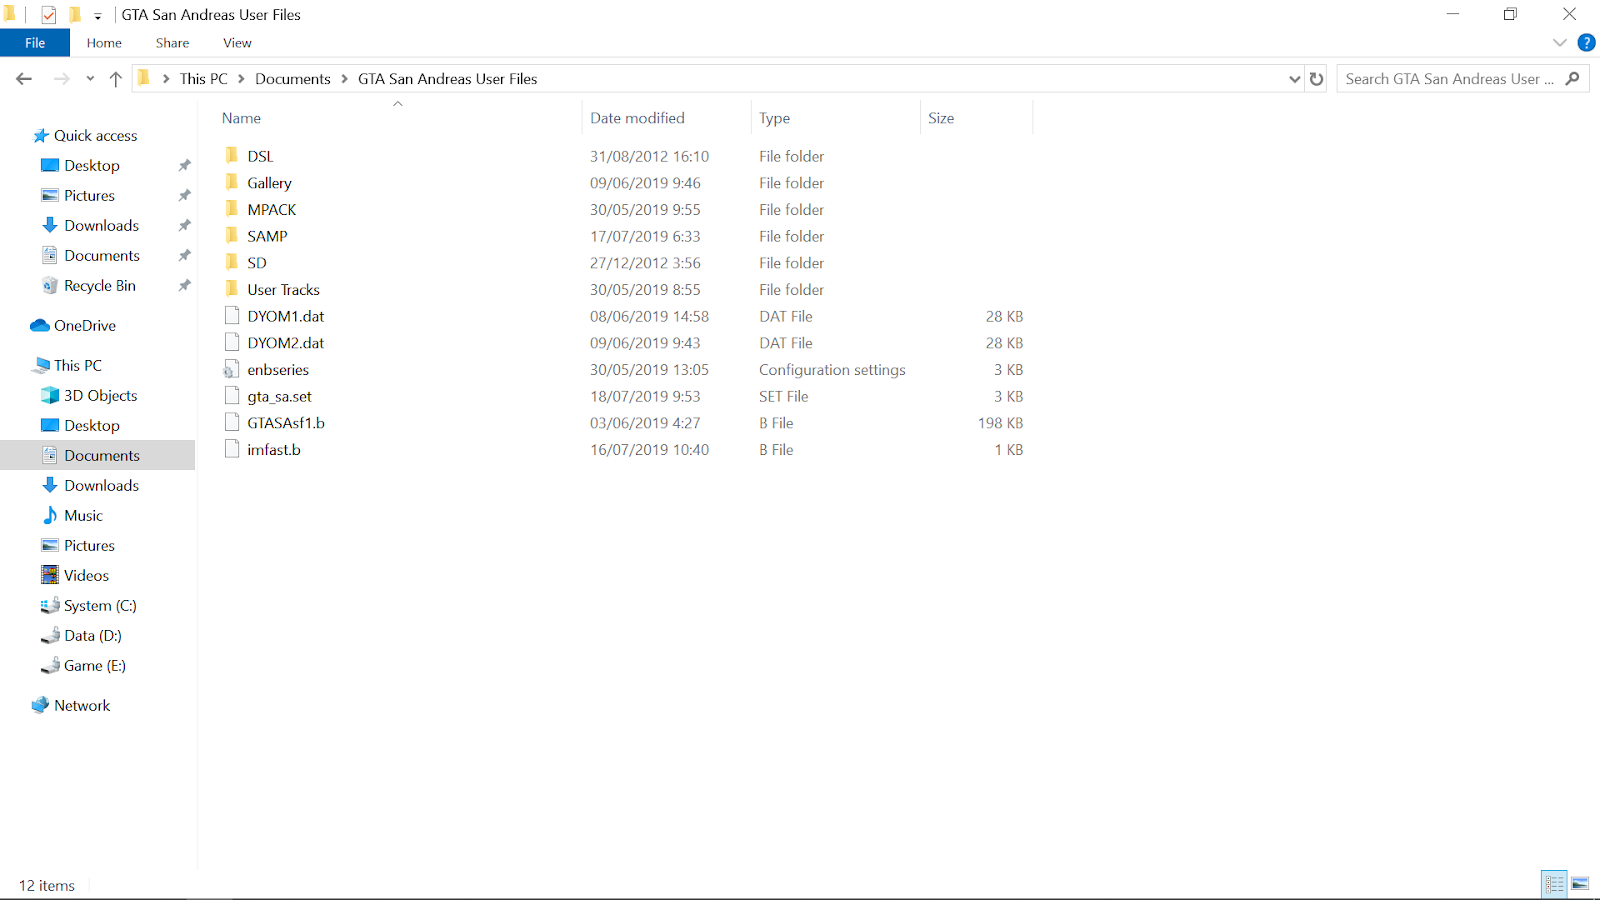Image resolution: width=1600 pixels, height=900 pixels.
Task: Expand the address bar history dropdown
Action: [1294, 78]
